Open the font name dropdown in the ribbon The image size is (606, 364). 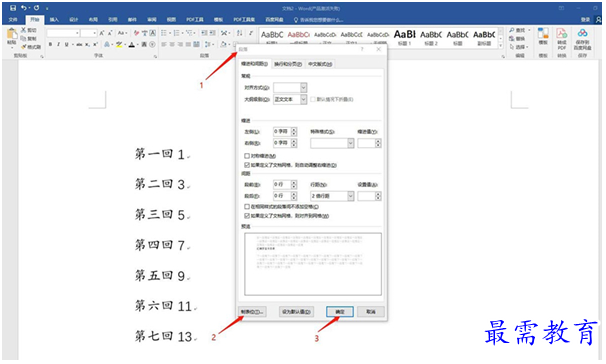click(x=78, y=33)
